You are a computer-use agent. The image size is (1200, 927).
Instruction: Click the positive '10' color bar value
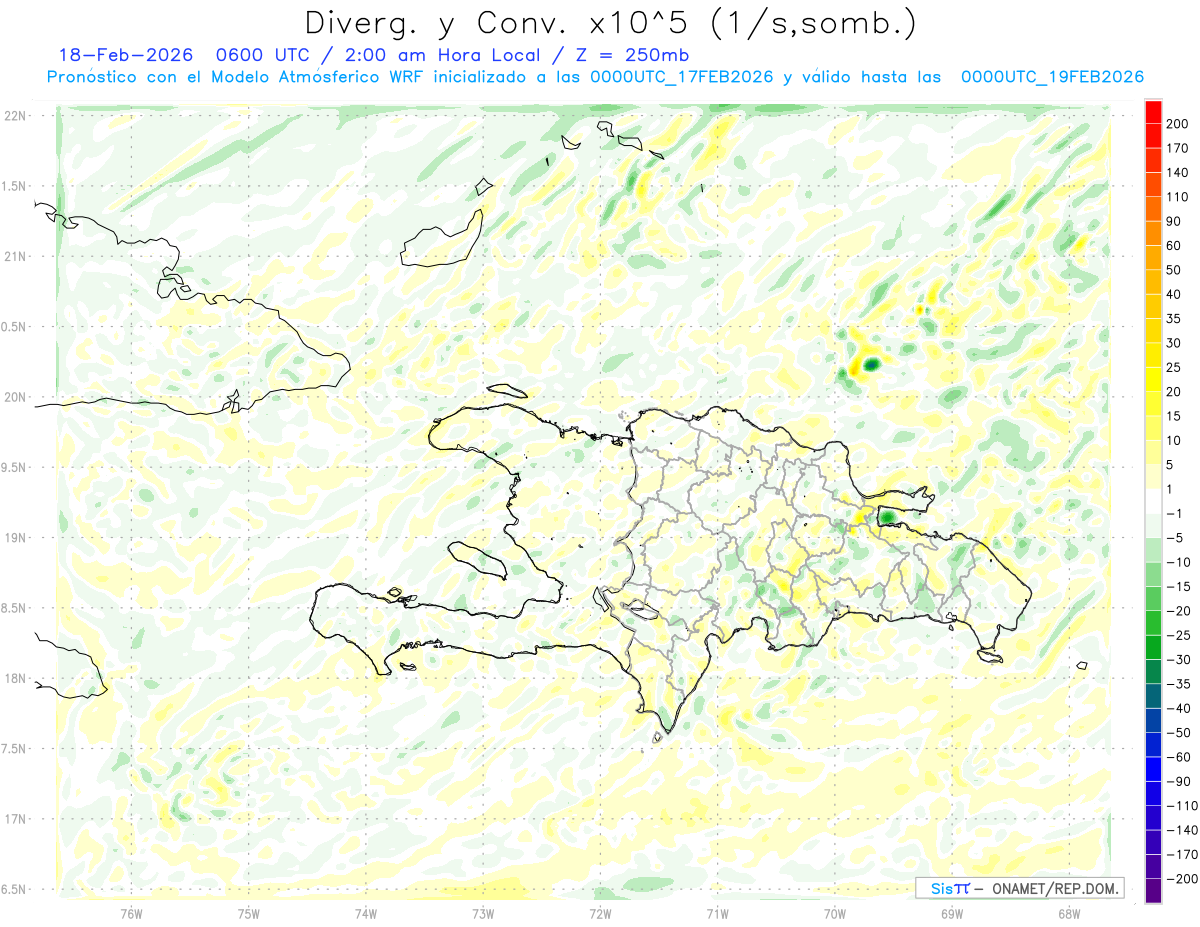(1175, 440)
